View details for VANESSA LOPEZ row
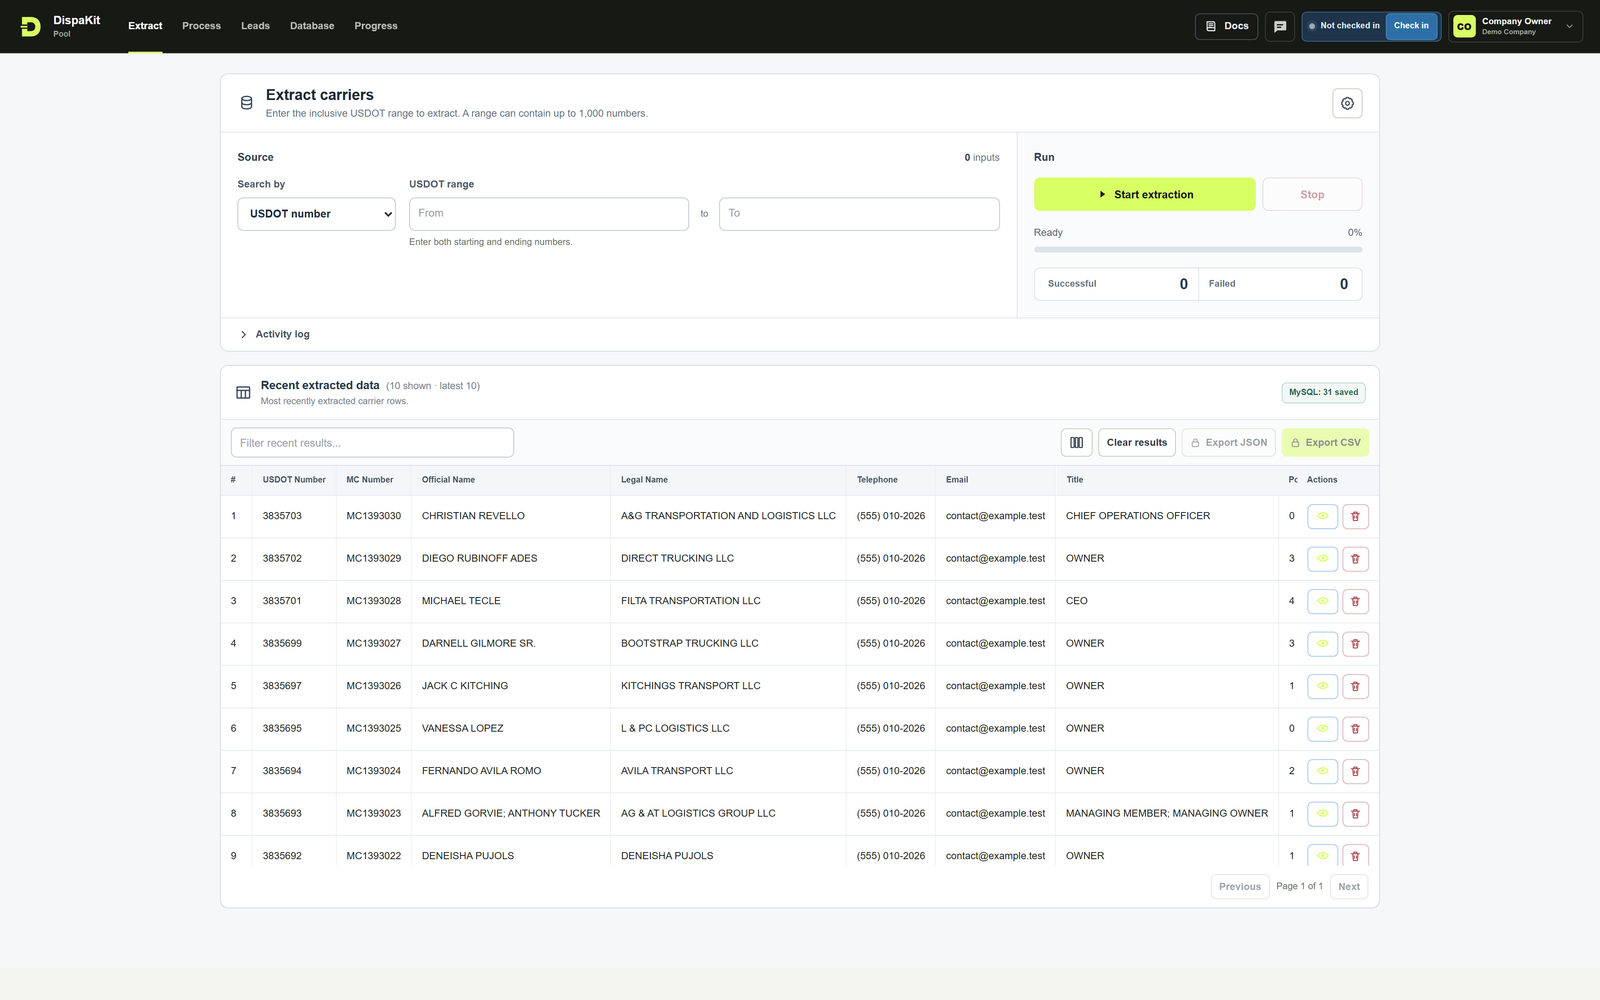Image resolution: width=1600 pixels, height=1000 pixels. tap(1322, 729)
